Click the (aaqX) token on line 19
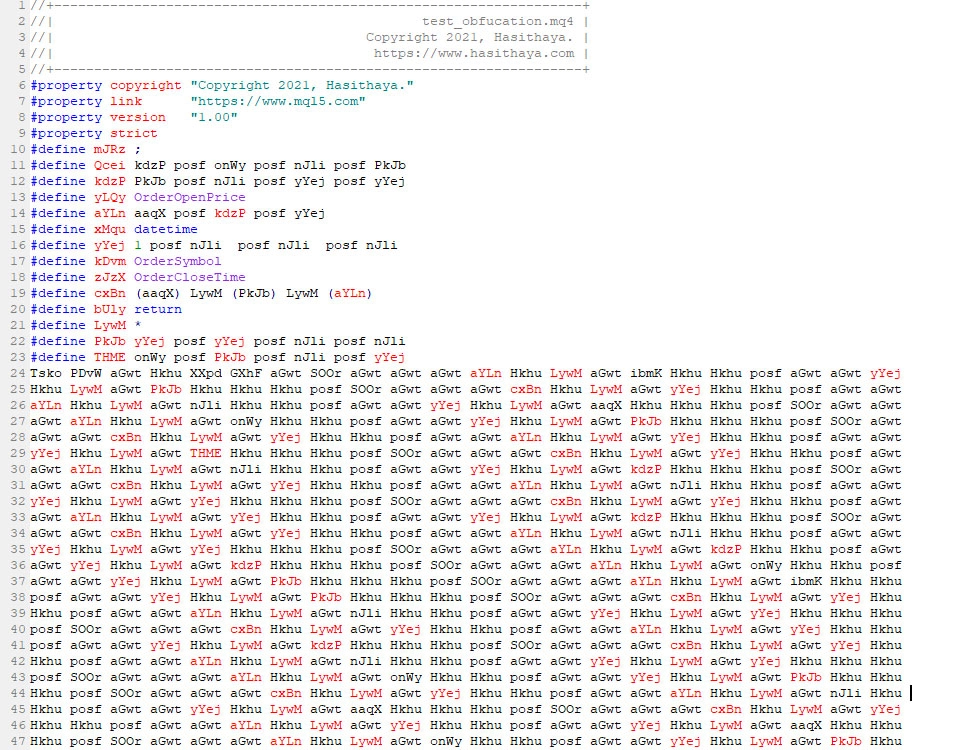This screenshot has height=750, width=957. [157, 293]
